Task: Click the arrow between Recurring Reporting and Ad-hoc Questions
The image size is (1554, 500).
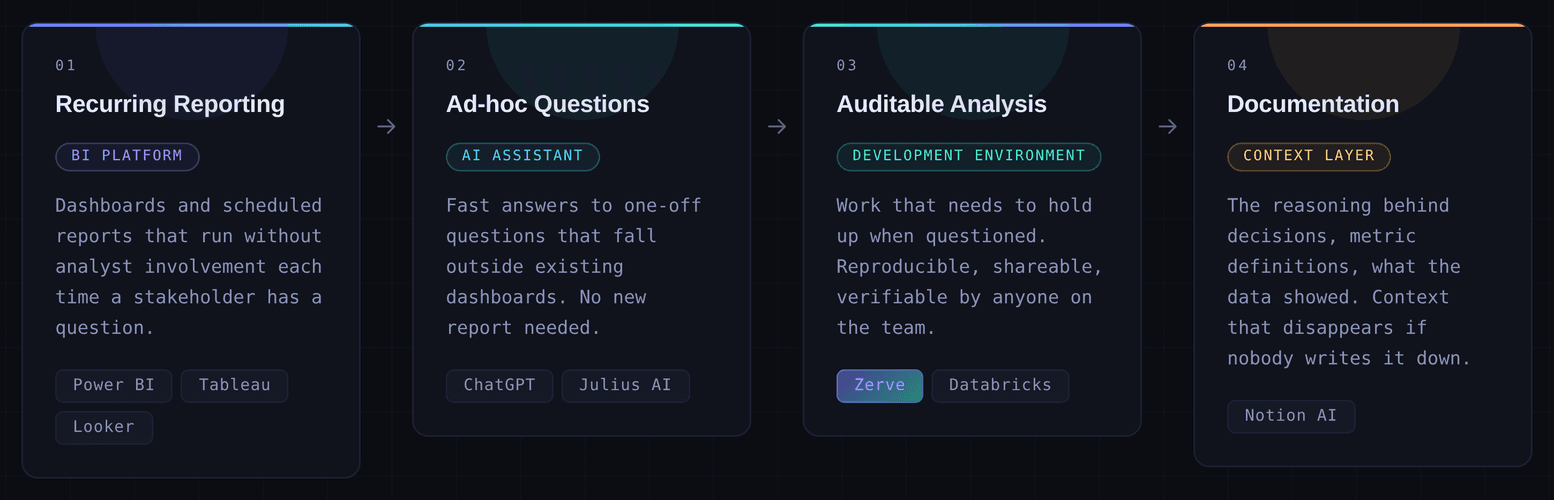Action: pos(386,127)
